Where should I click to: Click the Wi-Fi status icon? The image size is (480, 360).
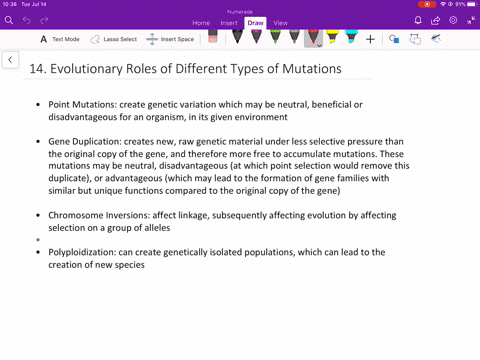pyautogui.click(x=443, y=4)
